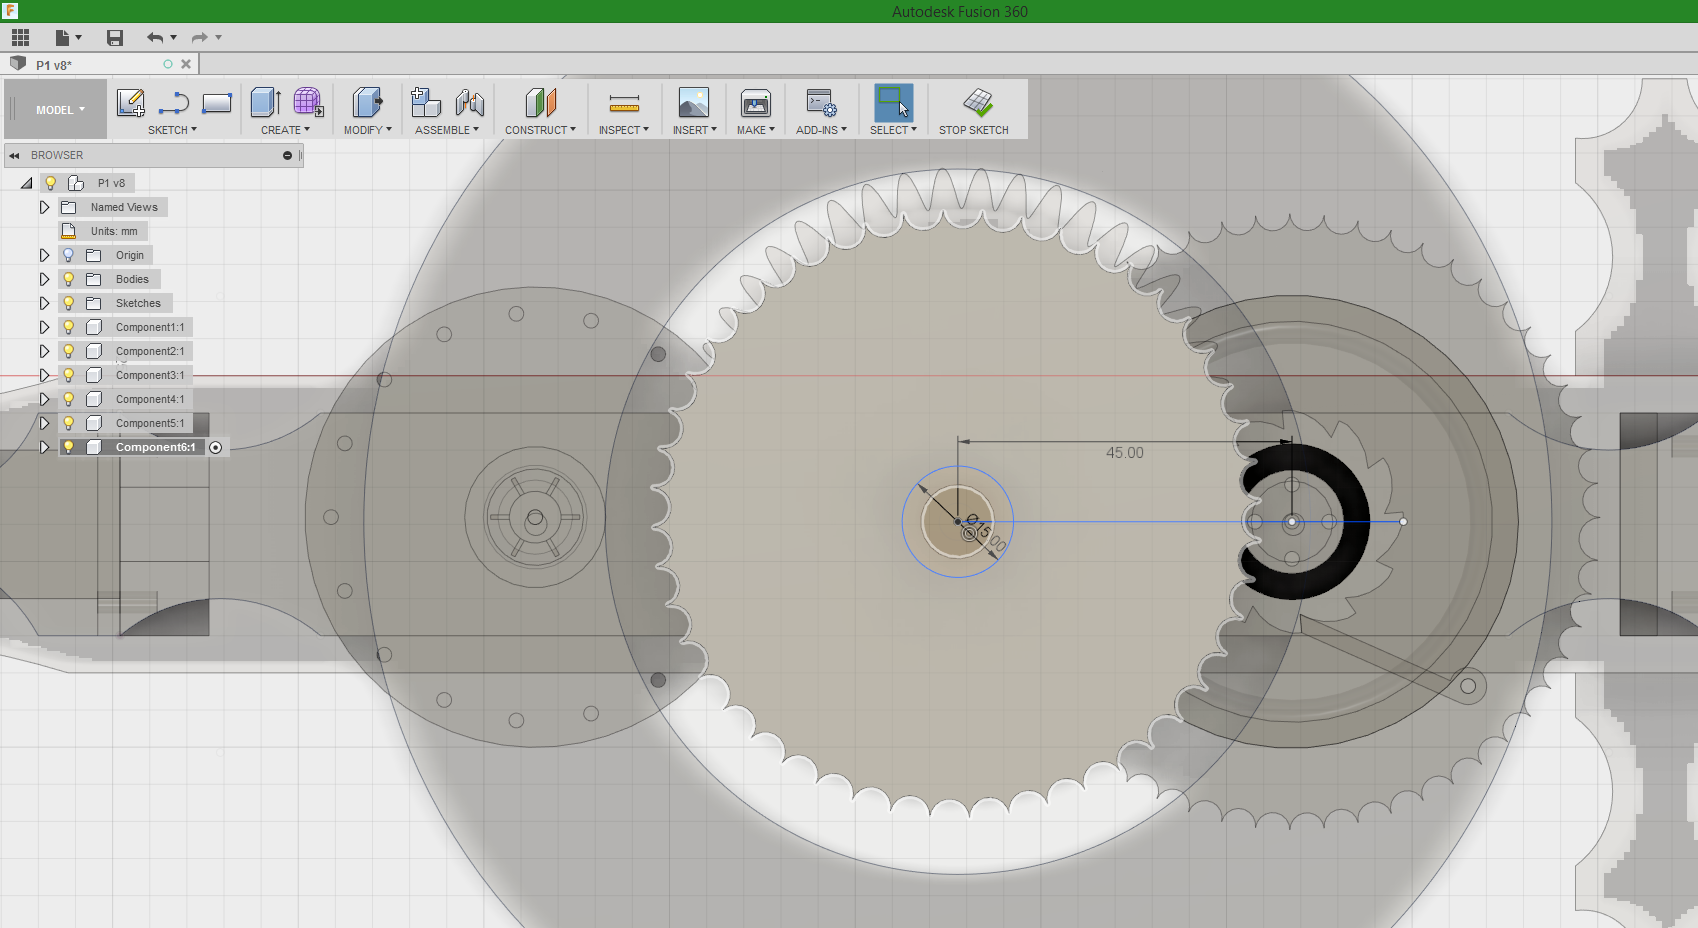Viewport: 1698px width, 928px height.
Task: Expand Component2:1 in browser
Action: 44,351
